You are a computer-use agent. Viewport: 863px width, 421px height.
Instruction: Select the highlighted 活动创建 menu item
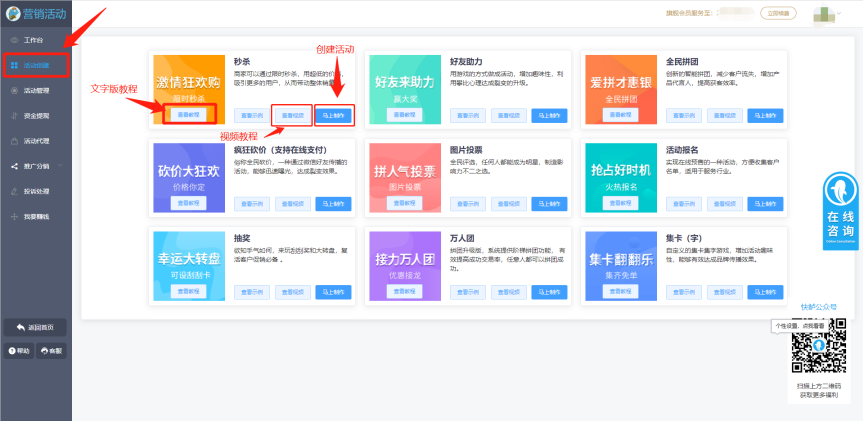[x=36, y=65]
